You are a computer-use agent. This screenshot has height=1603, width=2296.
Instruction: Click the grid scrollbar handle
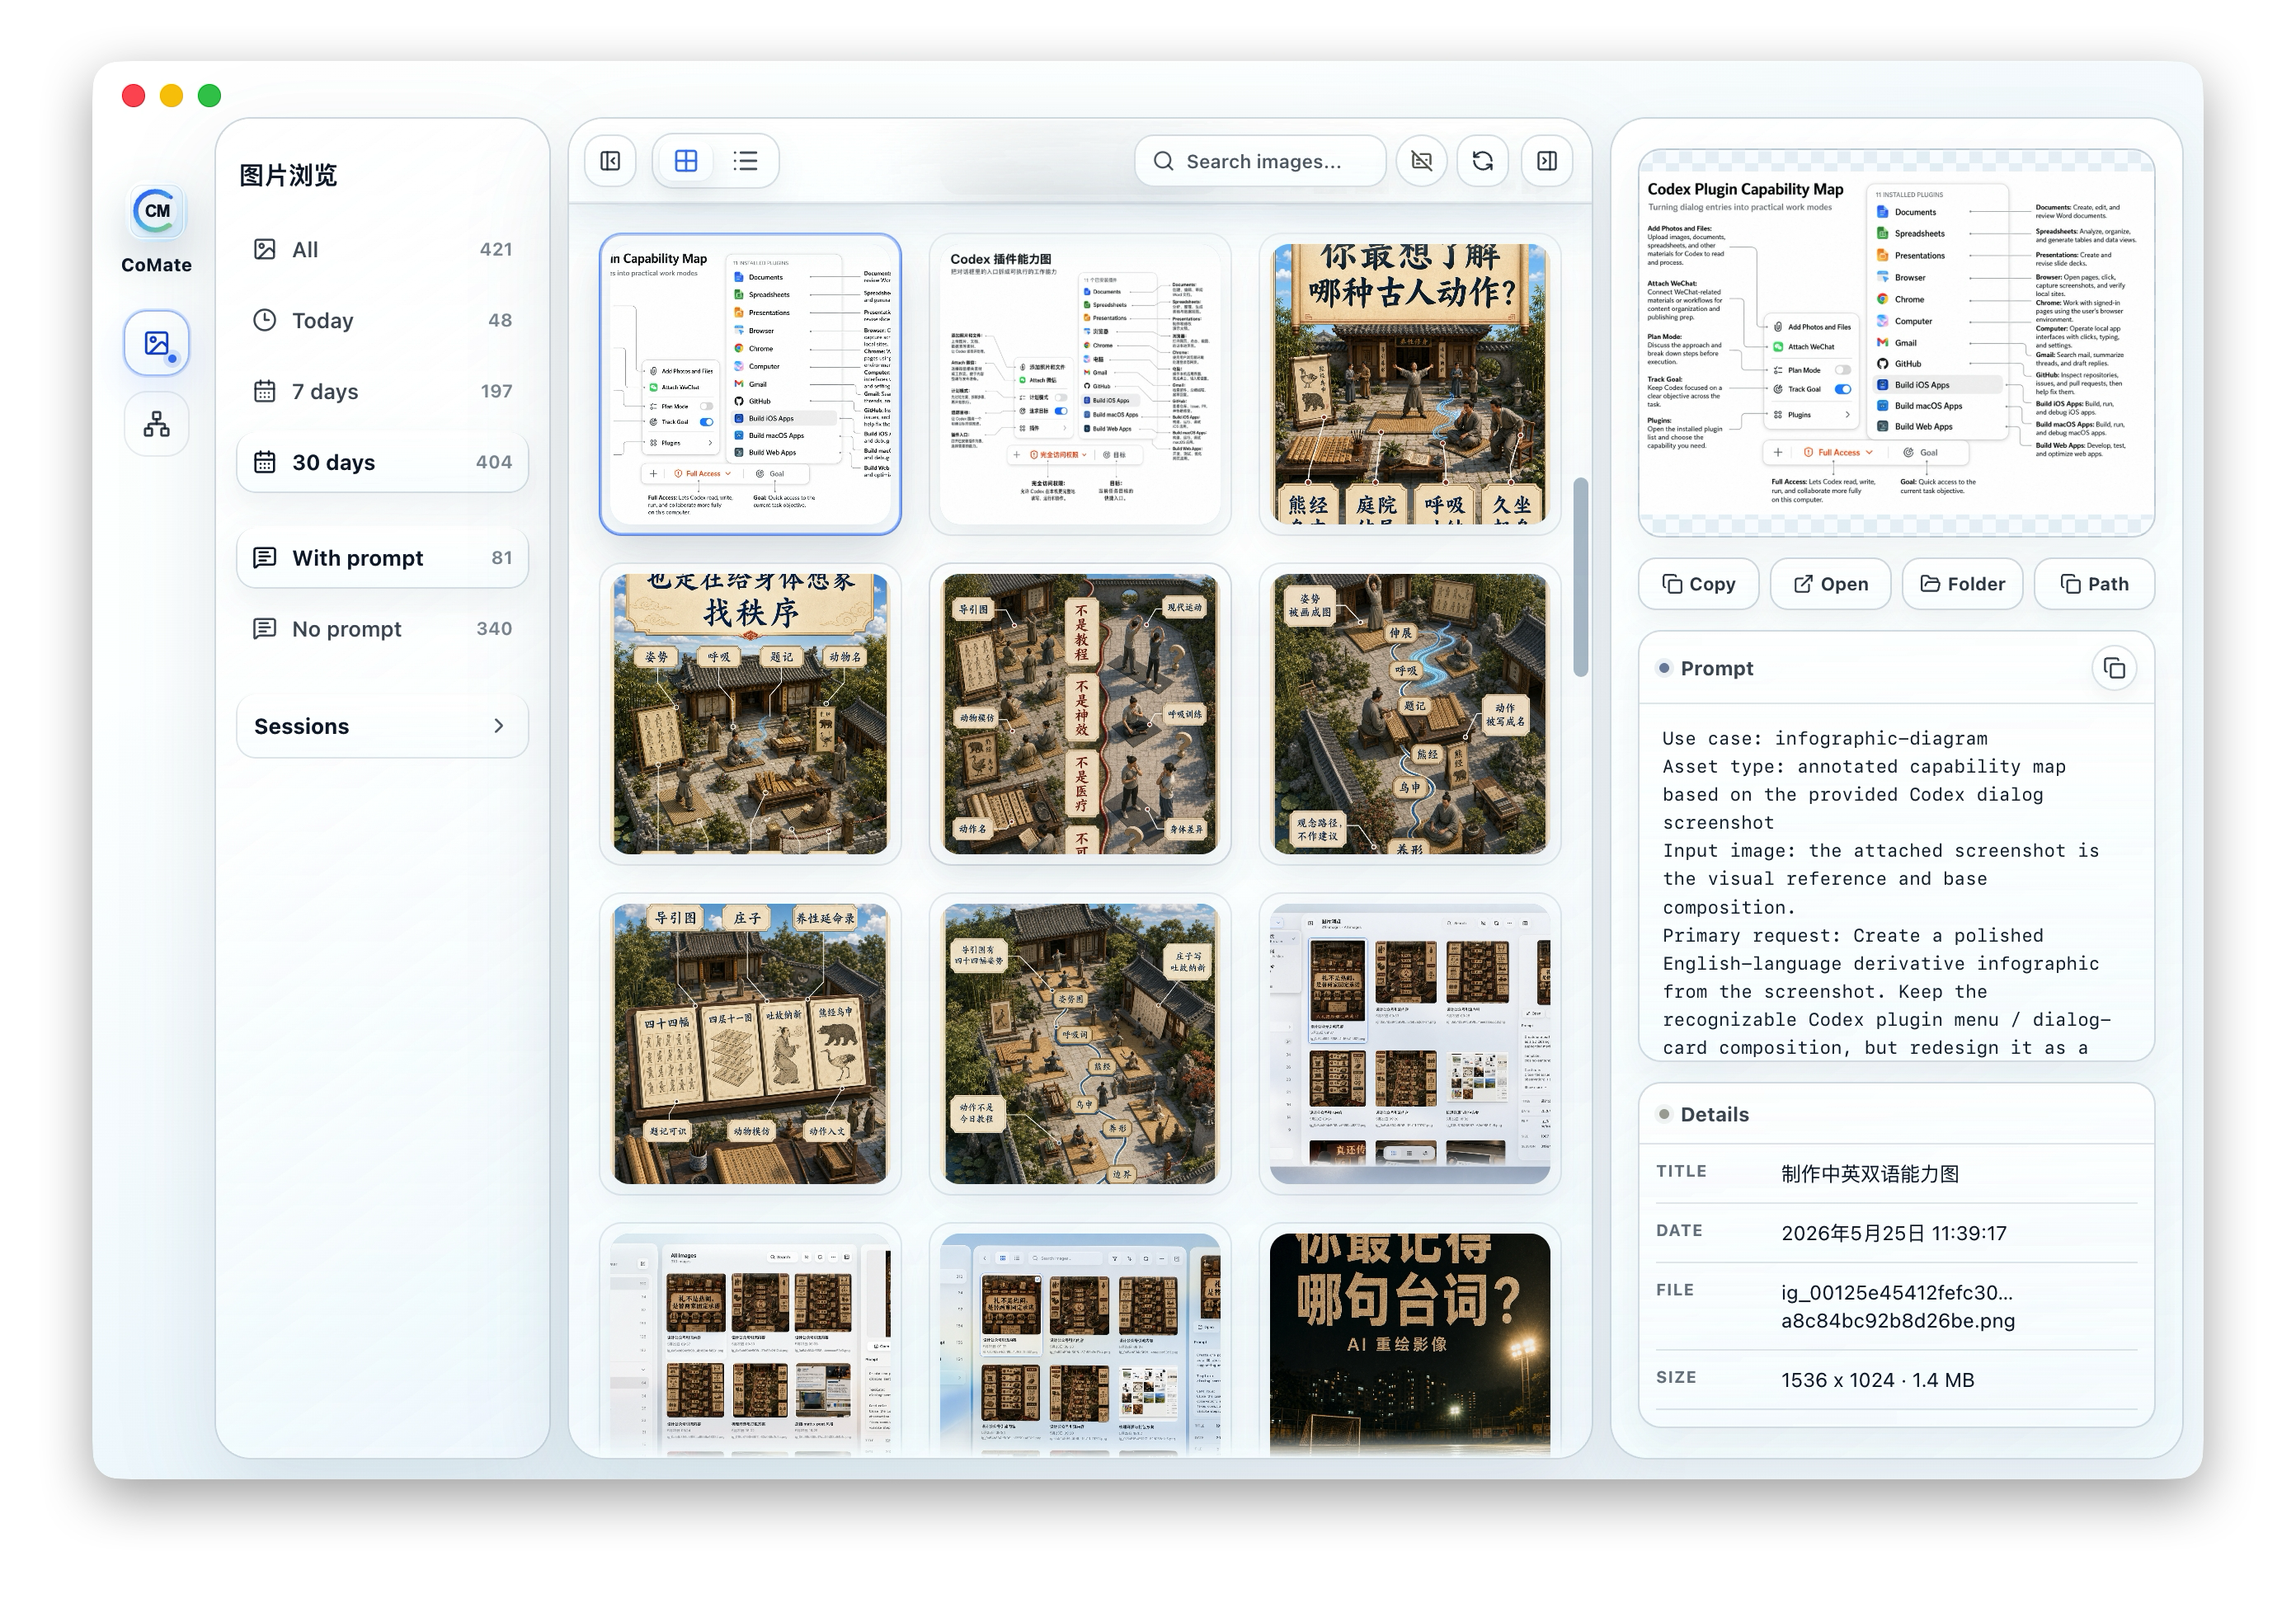1581,577
